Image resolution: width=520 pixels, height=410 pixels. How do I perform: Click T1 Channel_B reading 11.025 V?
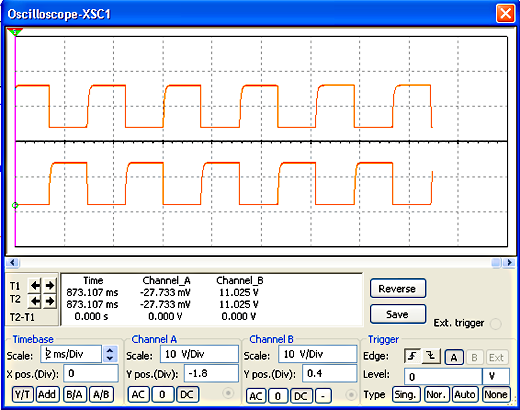[239, 293]
